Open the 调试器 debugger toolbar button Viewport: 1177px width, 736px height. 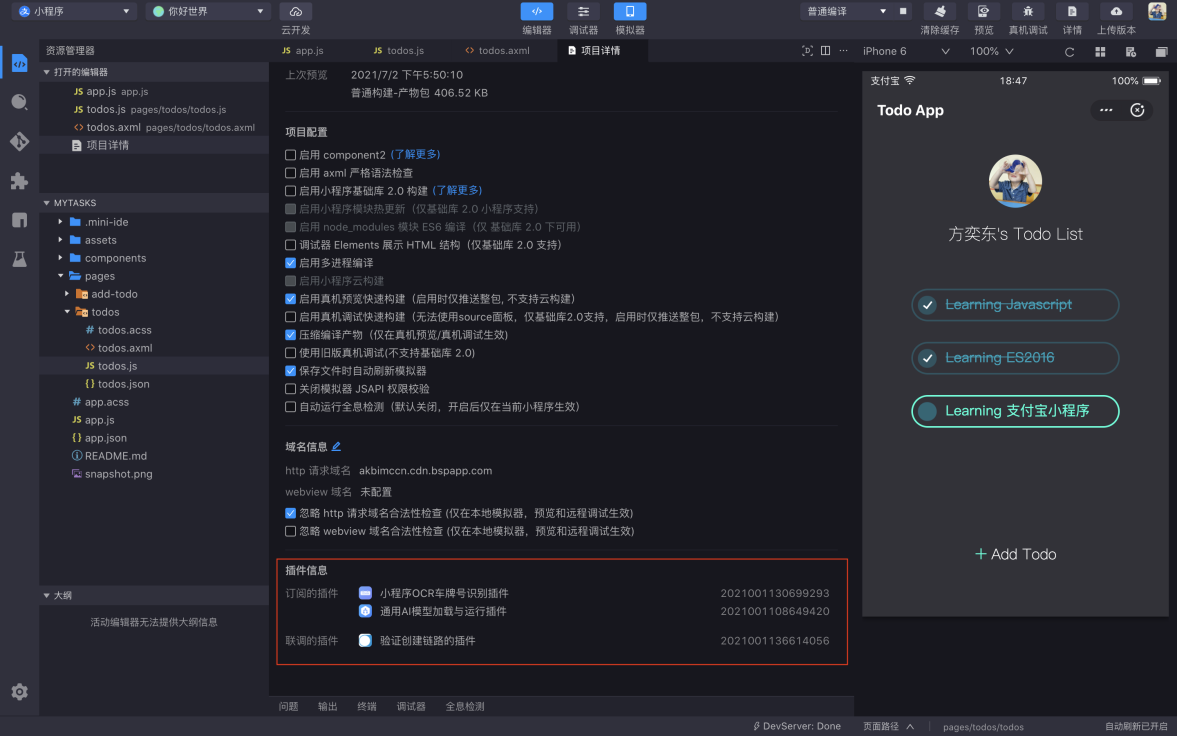pos(583,12)
